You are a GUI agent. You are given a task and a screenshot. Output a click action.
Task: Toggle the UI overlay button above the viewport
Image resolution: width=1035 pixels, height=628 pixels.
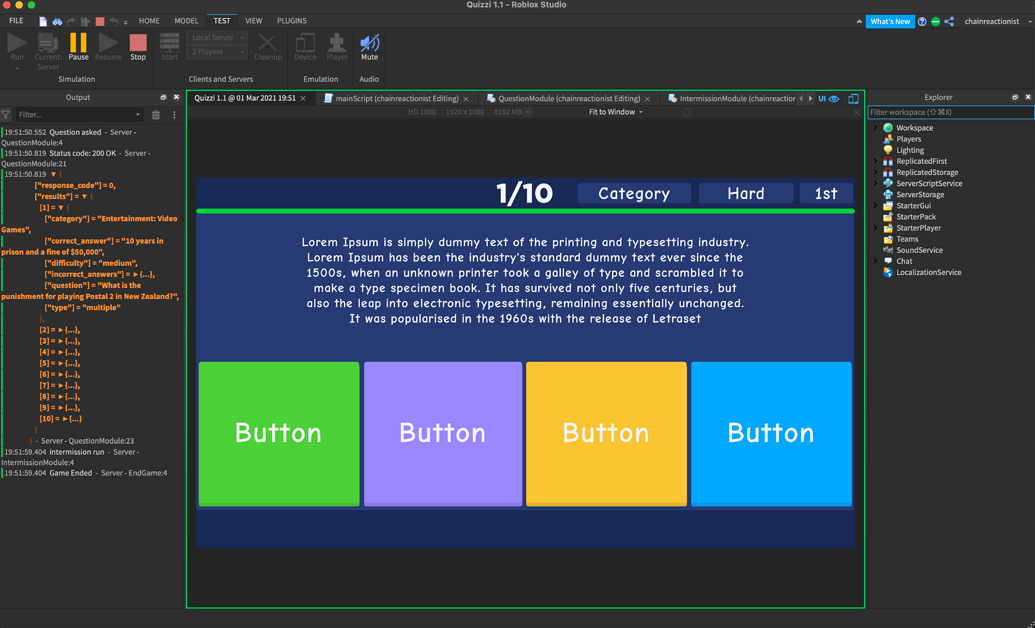tap(822, 98)
